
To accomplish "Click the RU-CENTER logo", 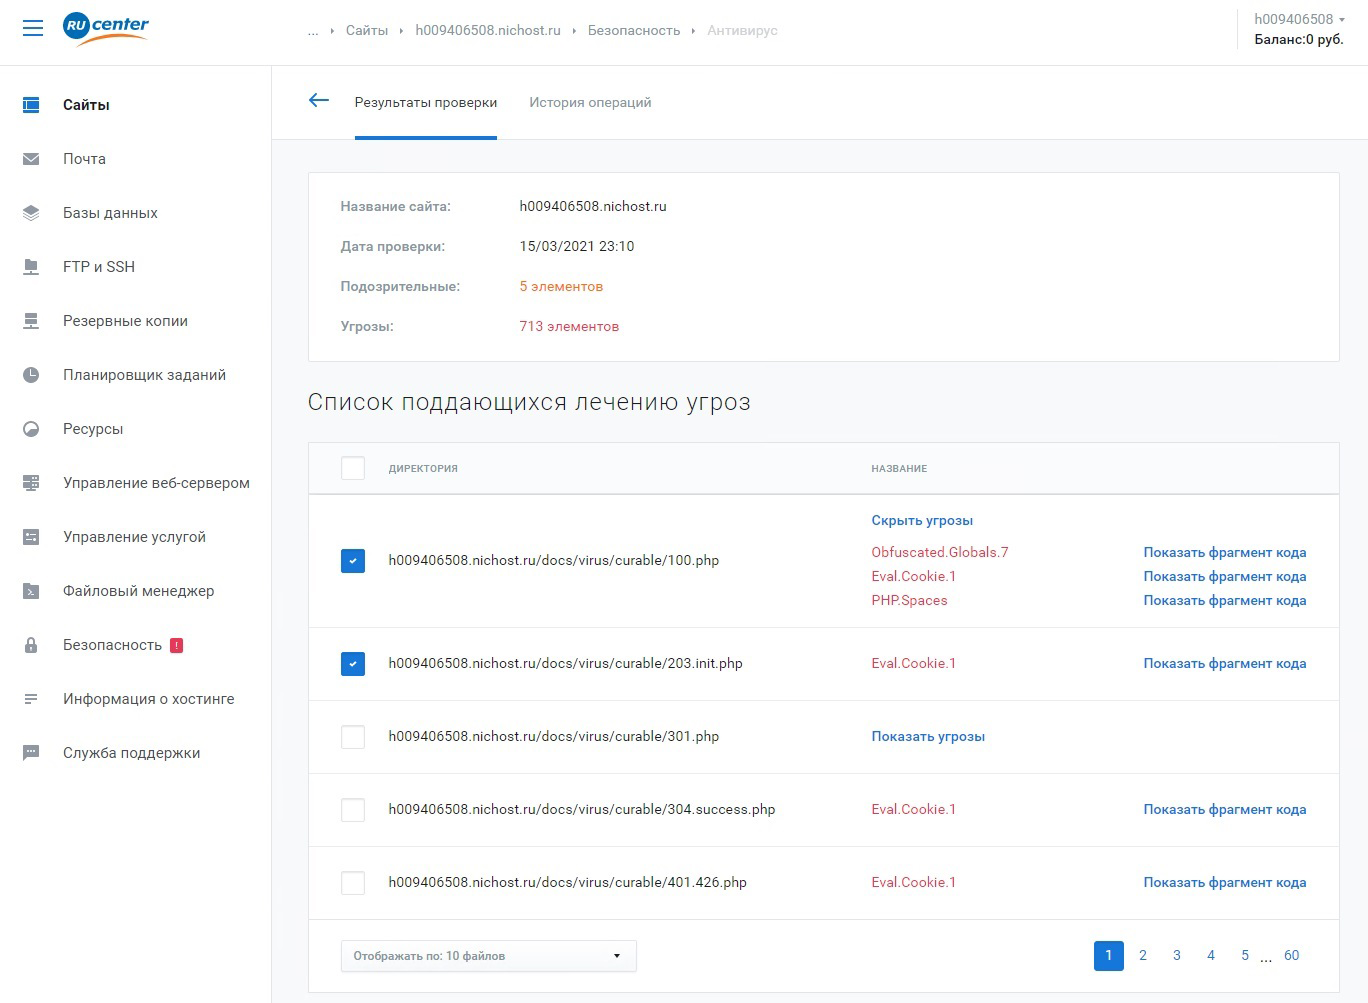I will point(105,28).
